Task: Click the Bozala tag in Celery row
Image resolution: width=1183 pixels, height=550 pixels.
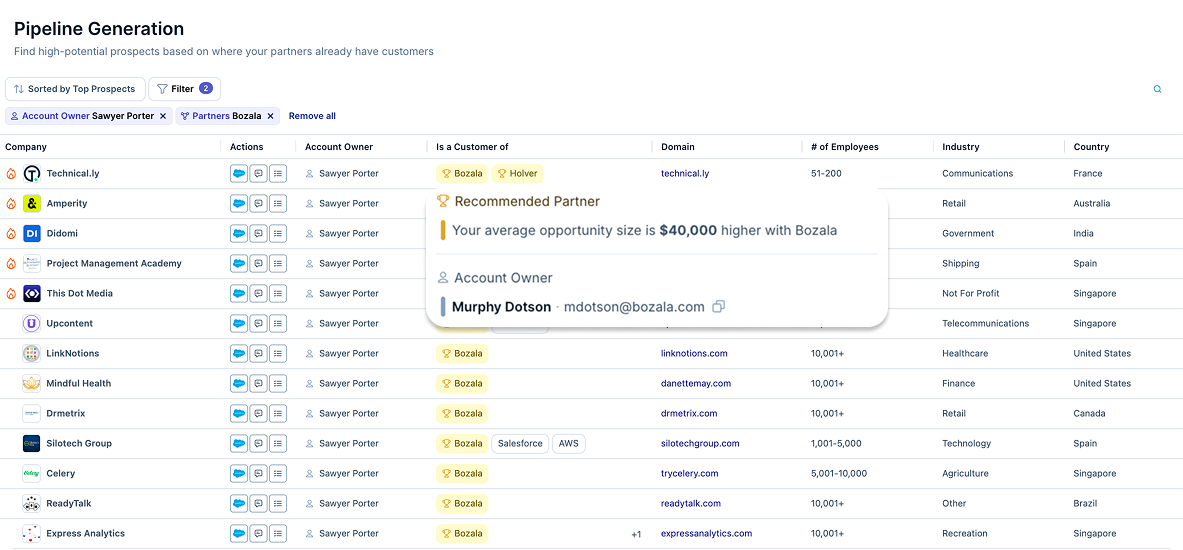Action: point(462,474)
